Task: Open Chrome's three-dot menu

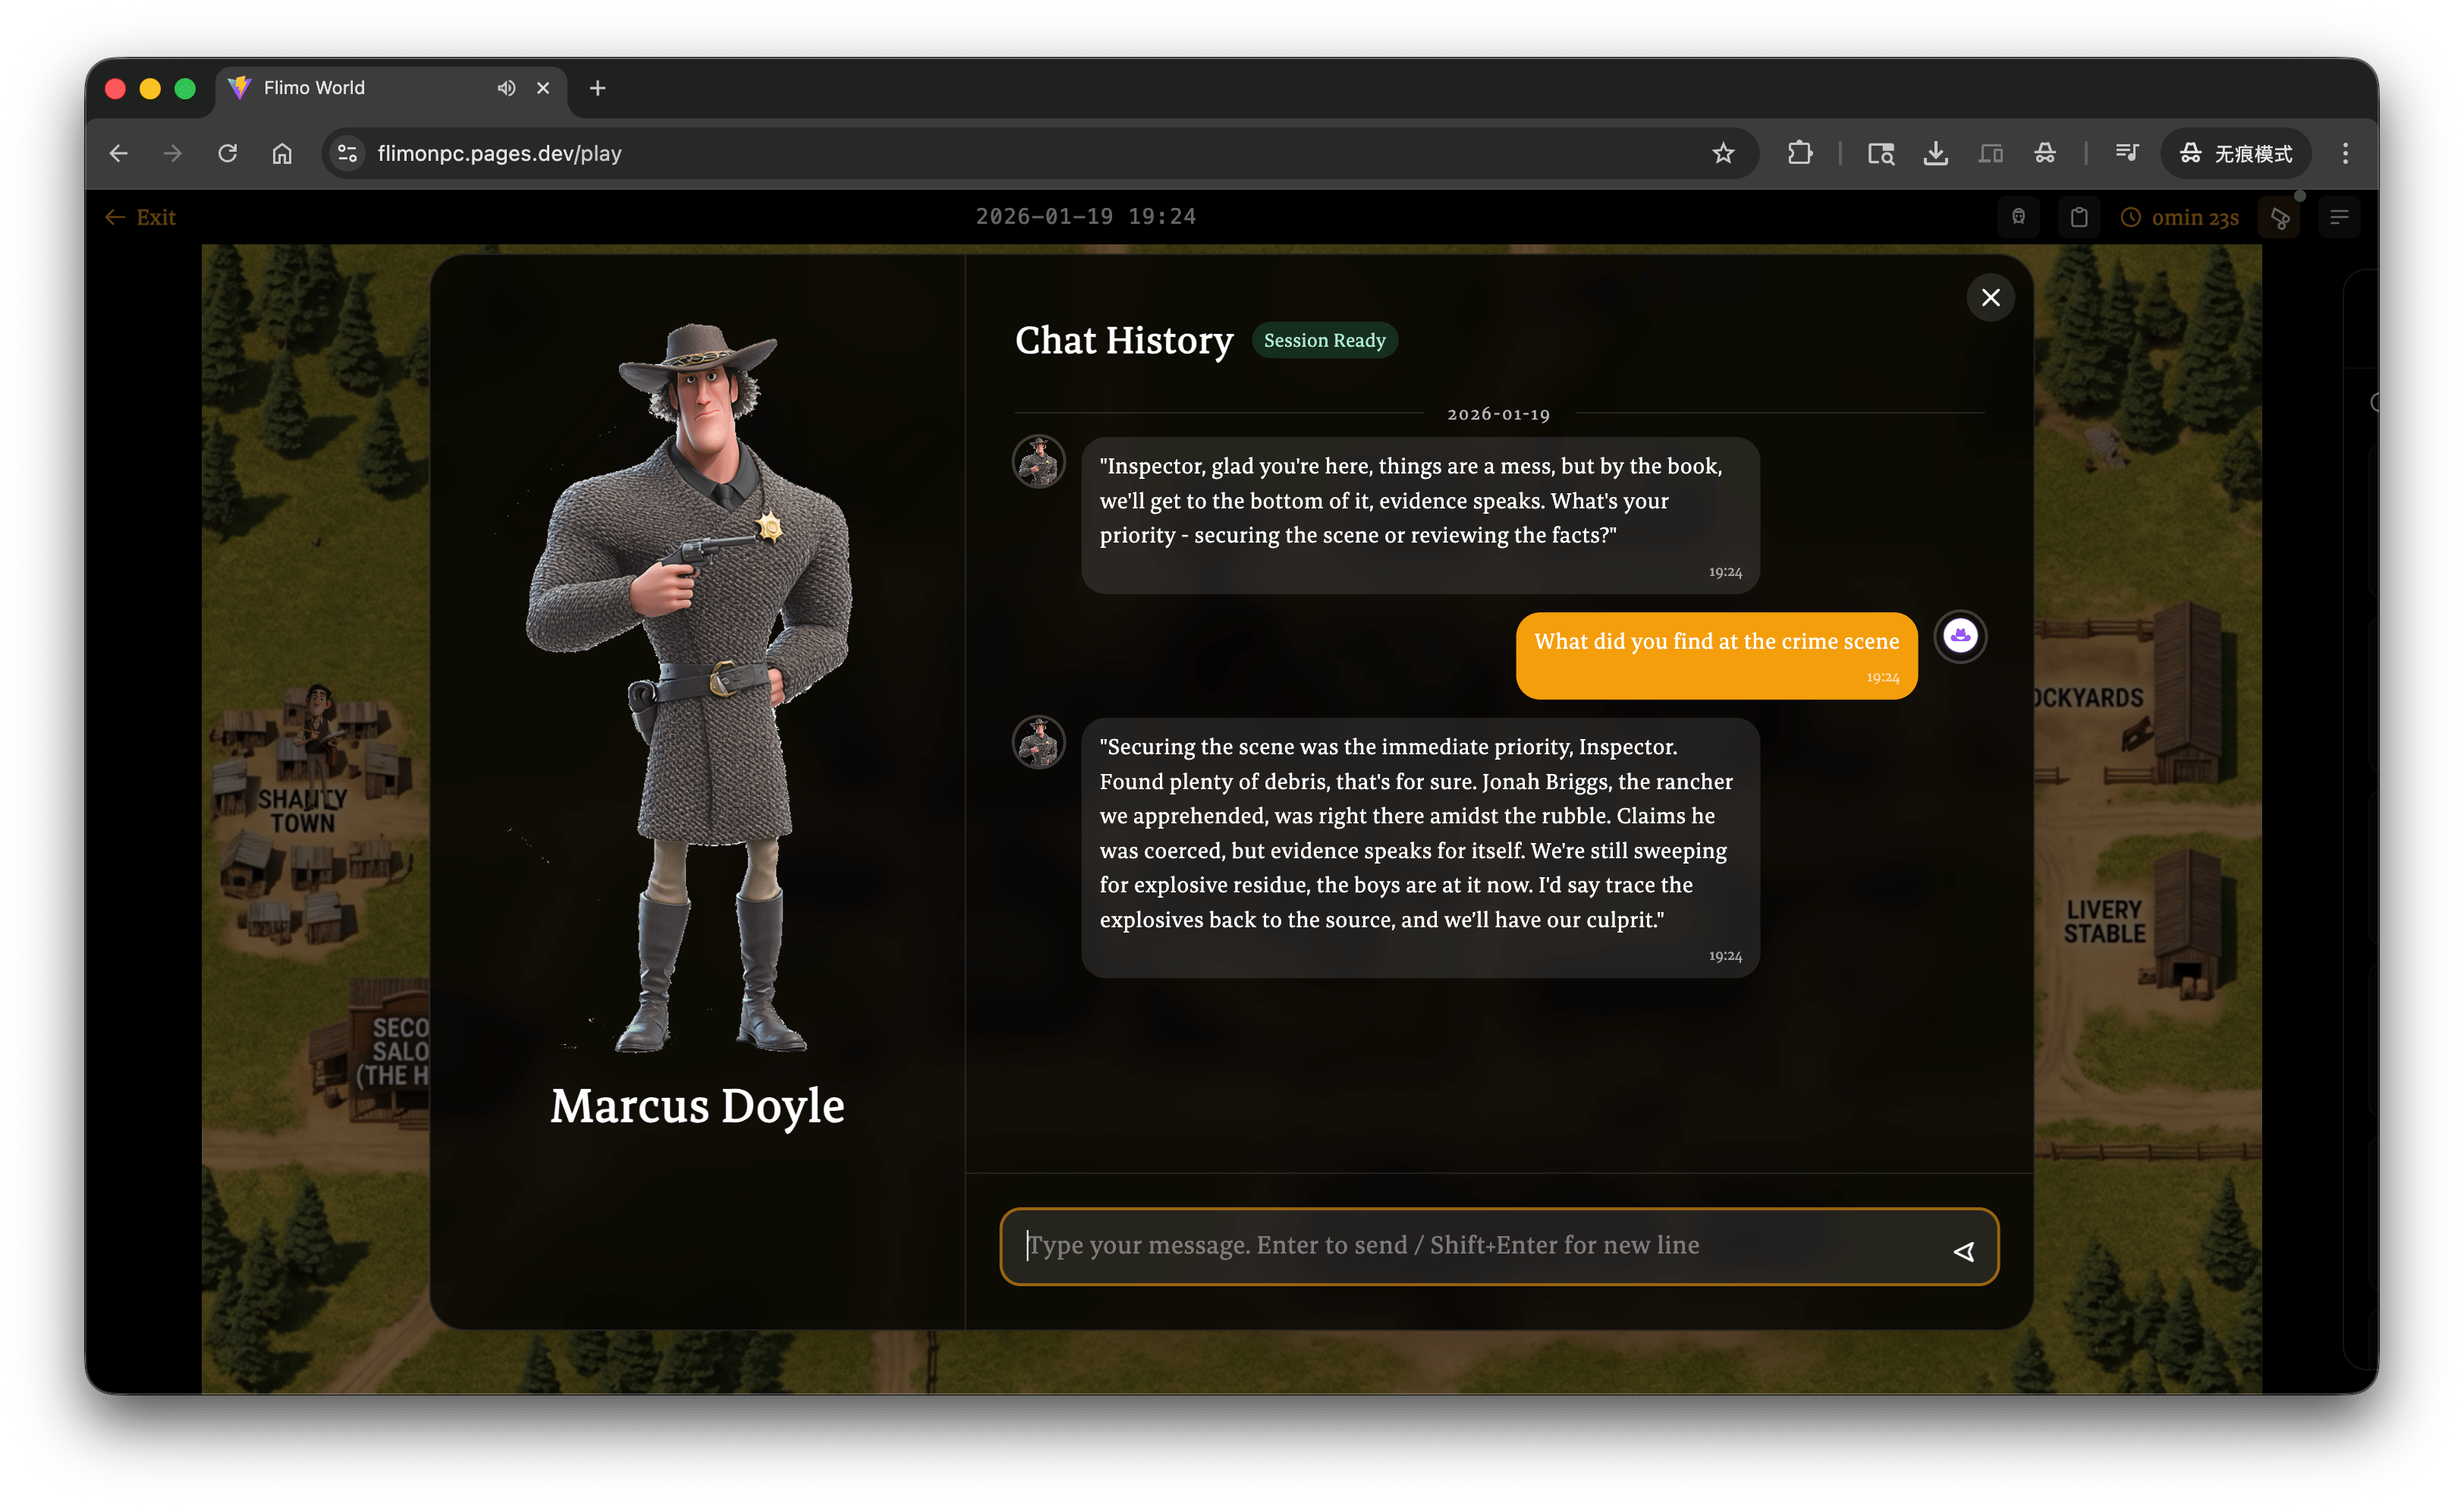Action: 2345,153
